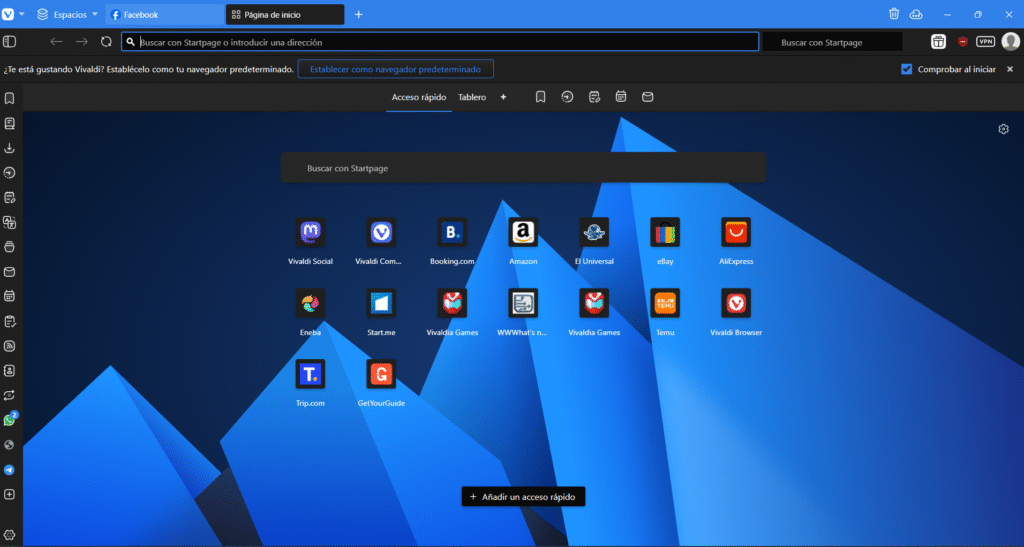Screen dimensions: 1024x547
Task: Focus the address bar field
Action: (440, 42)
